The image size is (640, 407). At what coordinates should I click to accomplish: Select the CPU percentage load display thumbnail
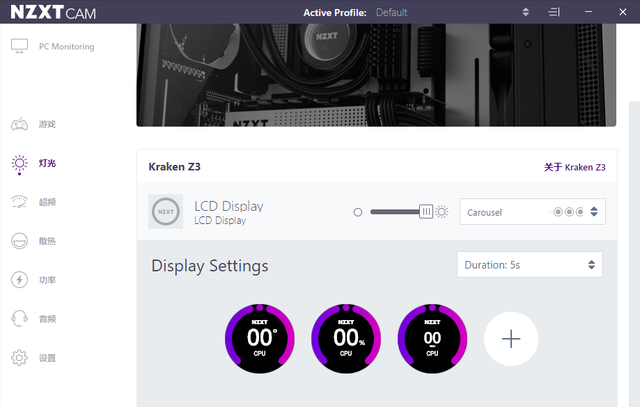[x=346, y=338]
